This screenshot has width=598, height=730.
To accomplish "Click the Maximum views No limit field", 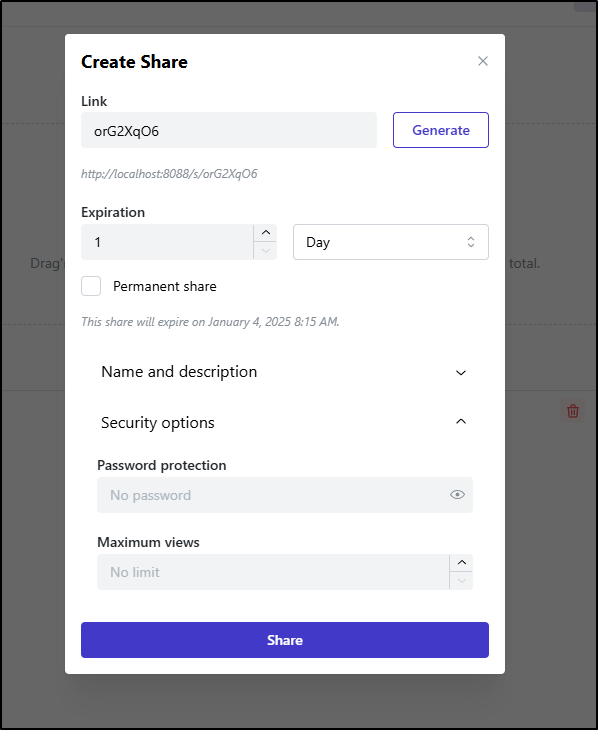I will point(273,572).
